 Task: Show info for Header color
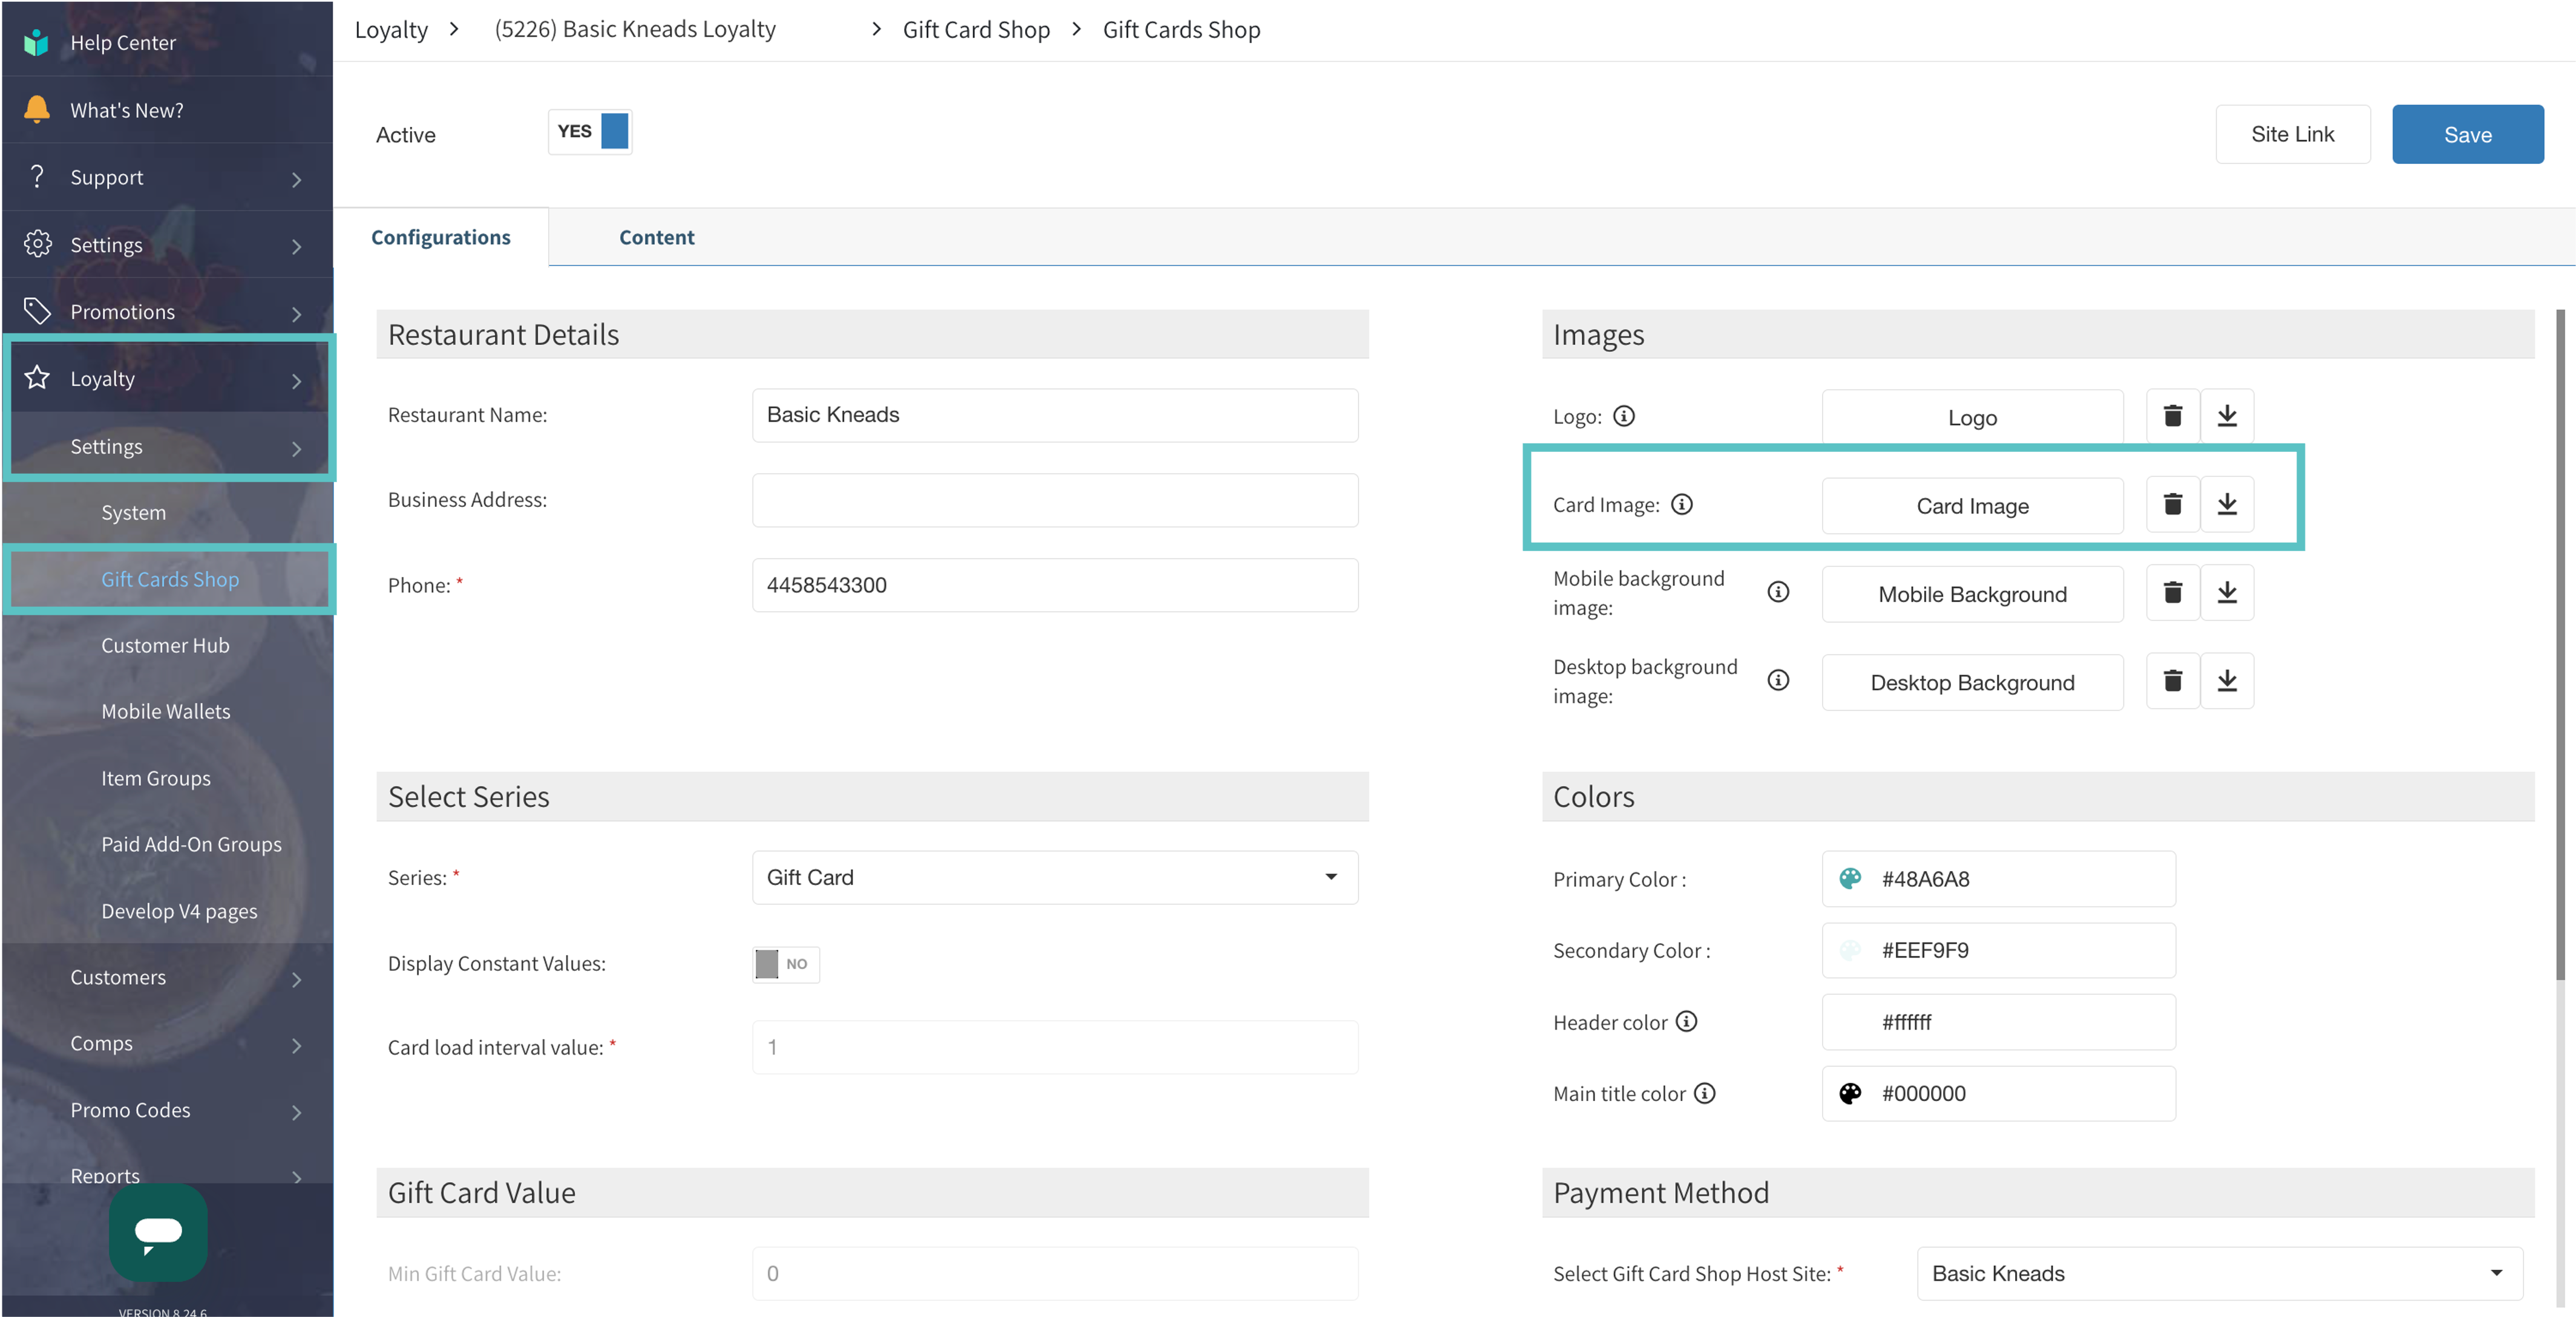(1686, 1021)
